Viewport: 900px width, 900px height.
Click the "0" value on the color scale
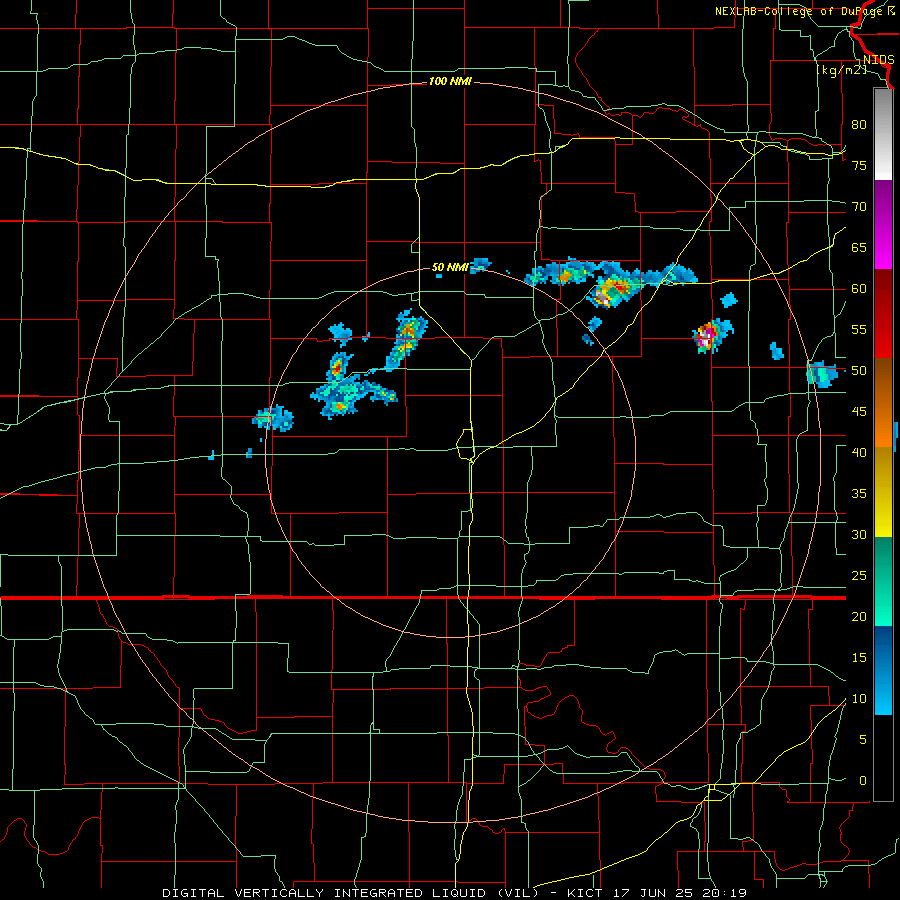[x=863, y=781]
